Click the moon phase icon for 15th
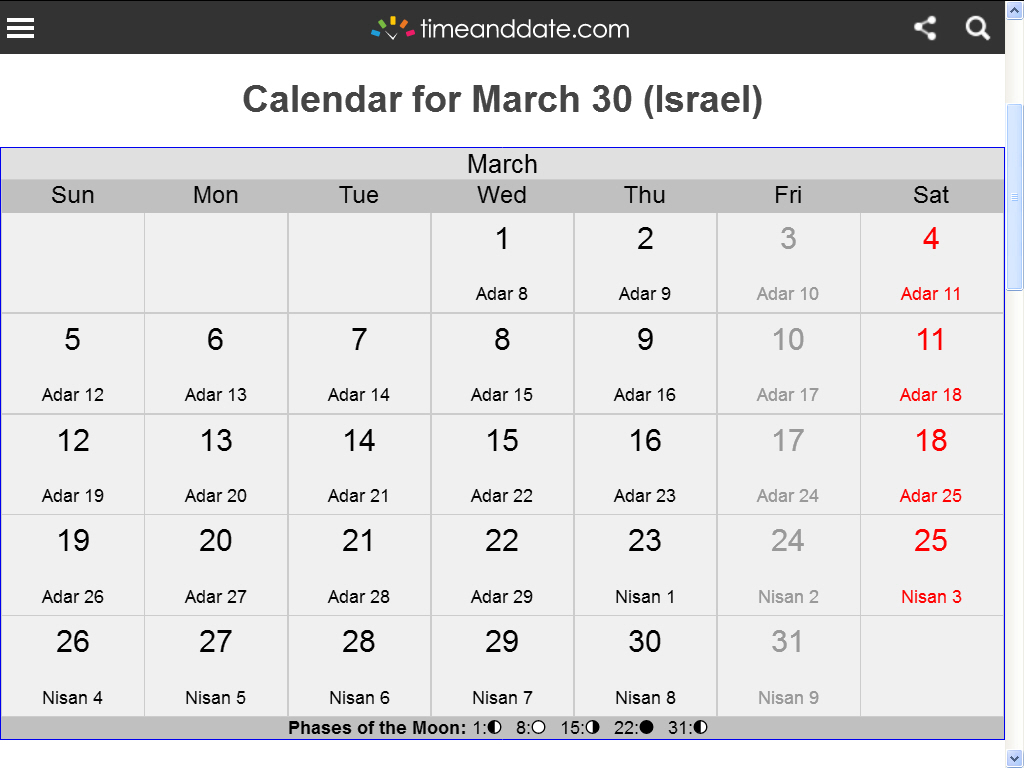 coord(592,727)
